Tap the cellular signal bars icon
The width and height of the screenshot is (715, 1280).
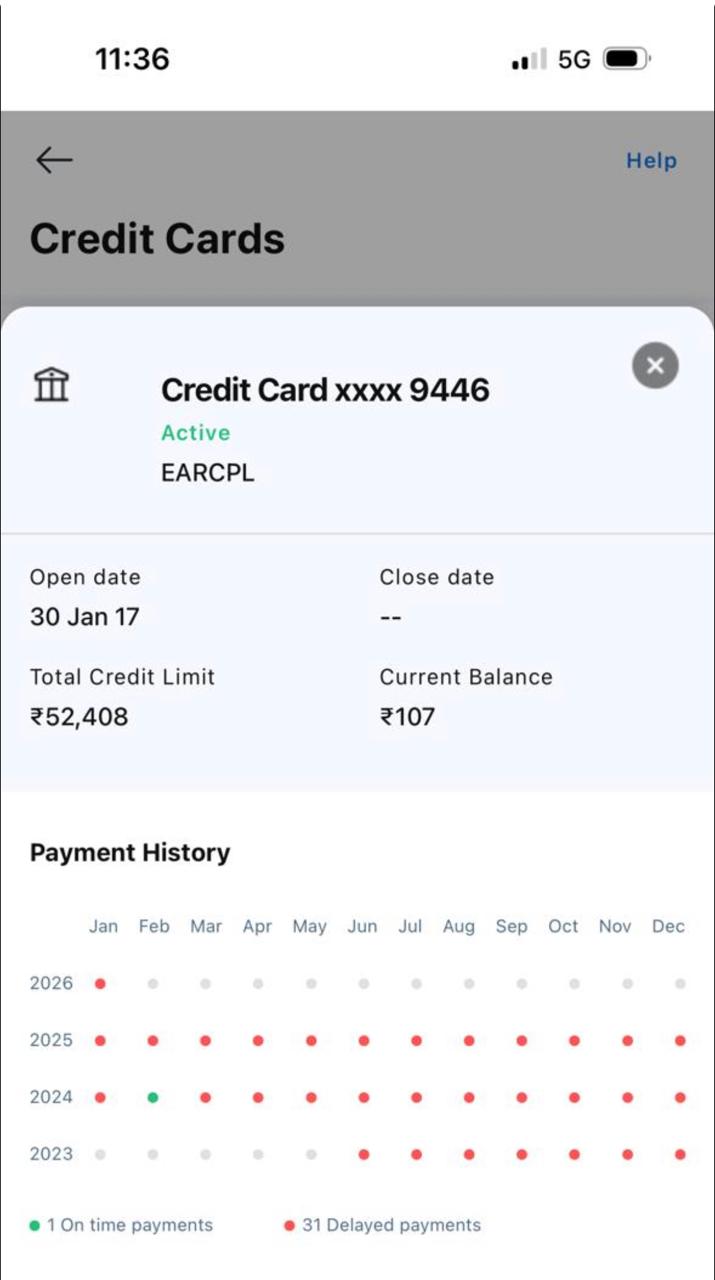[529, 60]
